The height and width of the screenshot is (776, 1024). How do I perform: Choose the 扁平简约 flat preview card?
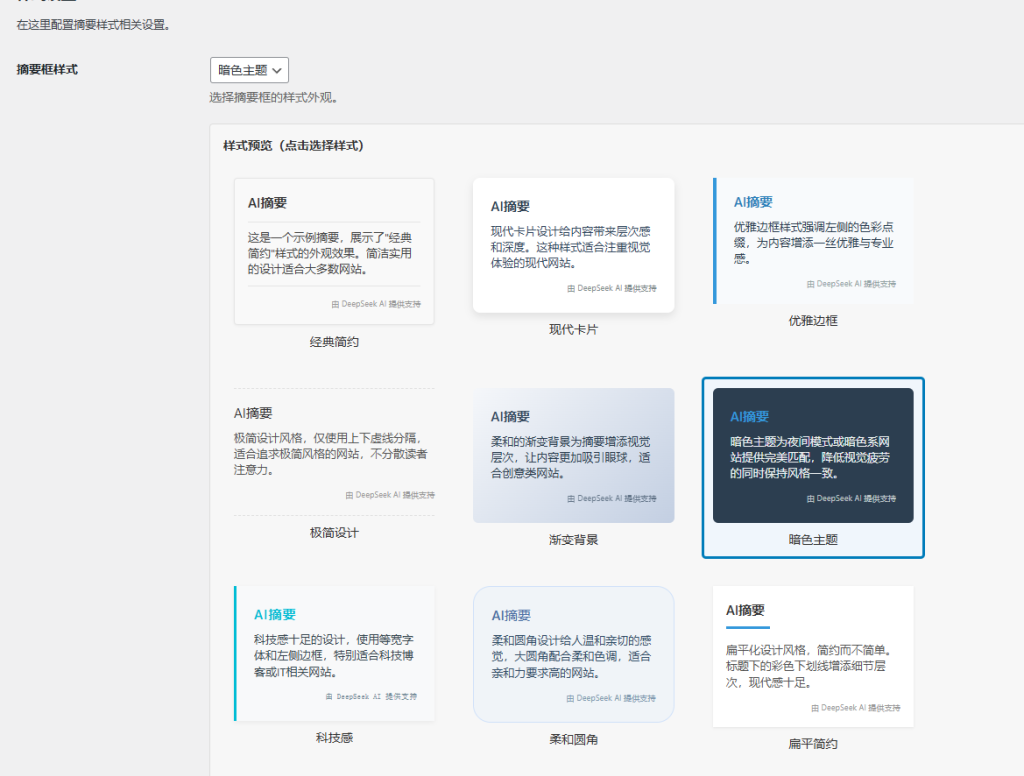(813, 656)
